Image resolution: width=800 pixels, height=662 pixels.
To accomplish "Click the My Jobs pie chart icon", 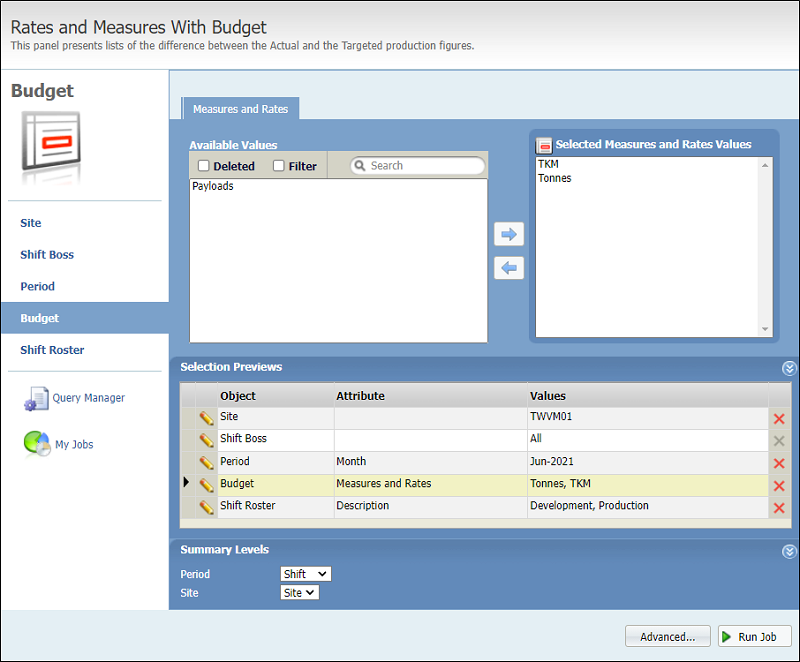I will pos(37,444).
